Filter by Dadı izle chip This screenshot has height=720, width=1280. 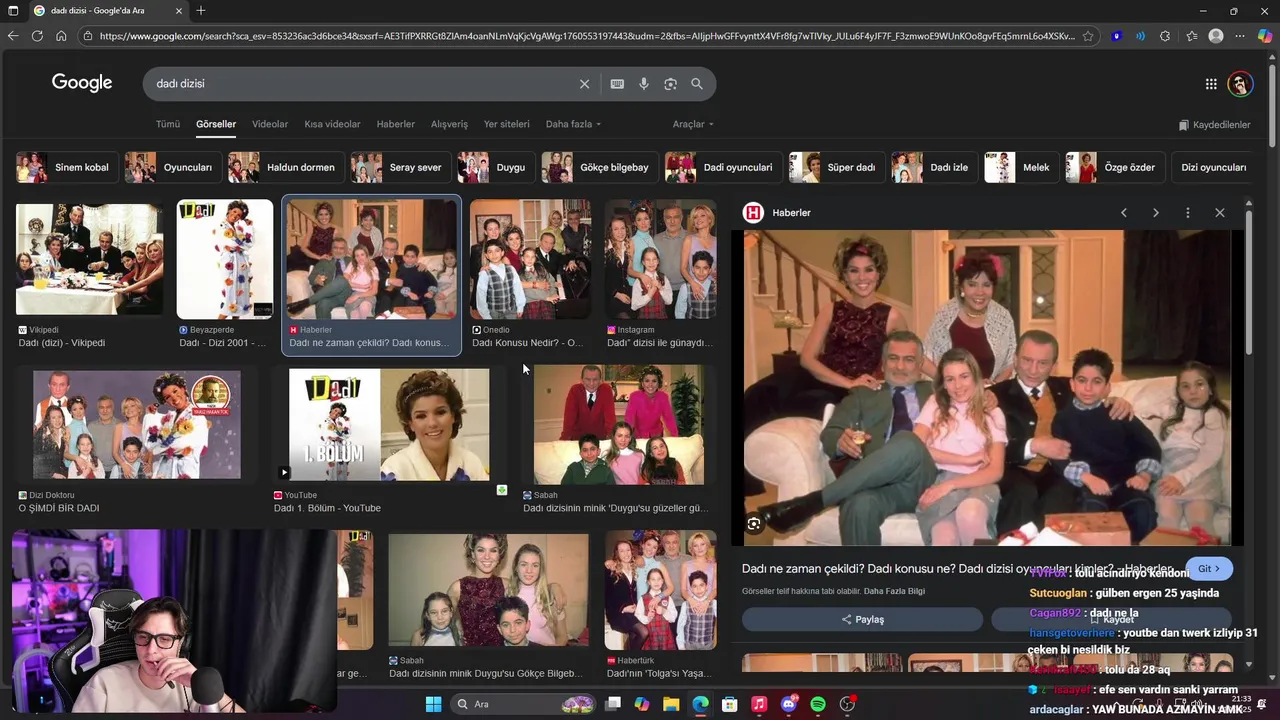(x=936, y=167)
